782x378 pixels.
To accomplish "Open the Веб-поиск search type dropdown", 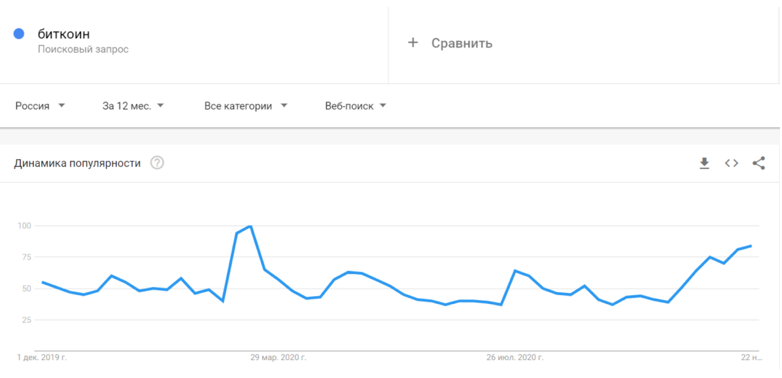I will [x=356, y=106].
